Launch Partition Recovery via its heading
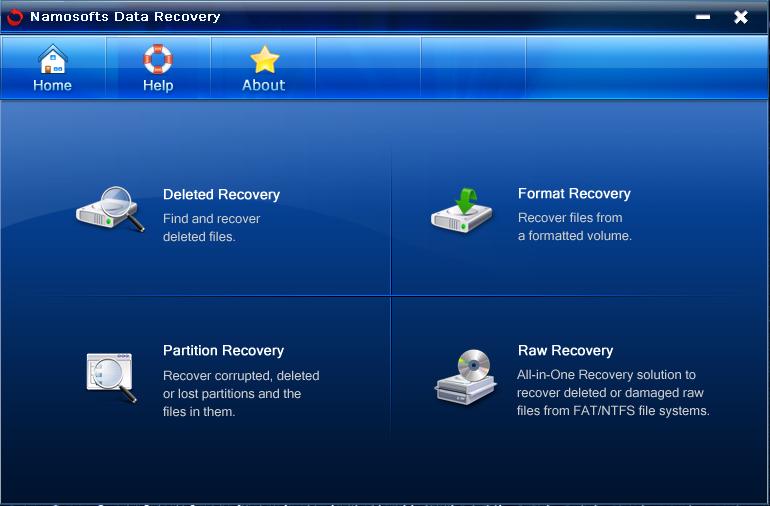Image resolution: width=770 pixels, height=506 pixels. tap(223, 351)
